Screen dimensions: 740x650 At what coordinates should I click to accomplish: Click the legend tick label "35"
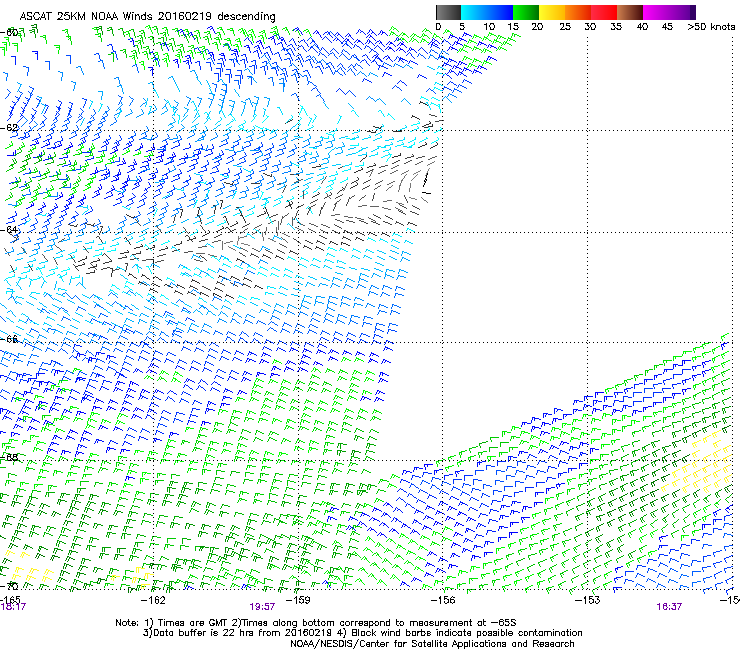click(x=616, y=27)
